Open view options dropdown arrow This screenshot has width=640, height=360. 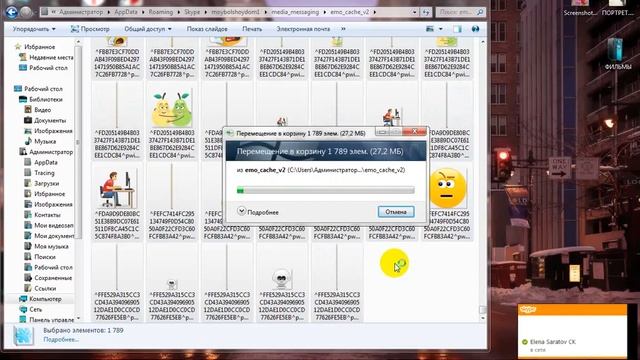tap(440, 29)
